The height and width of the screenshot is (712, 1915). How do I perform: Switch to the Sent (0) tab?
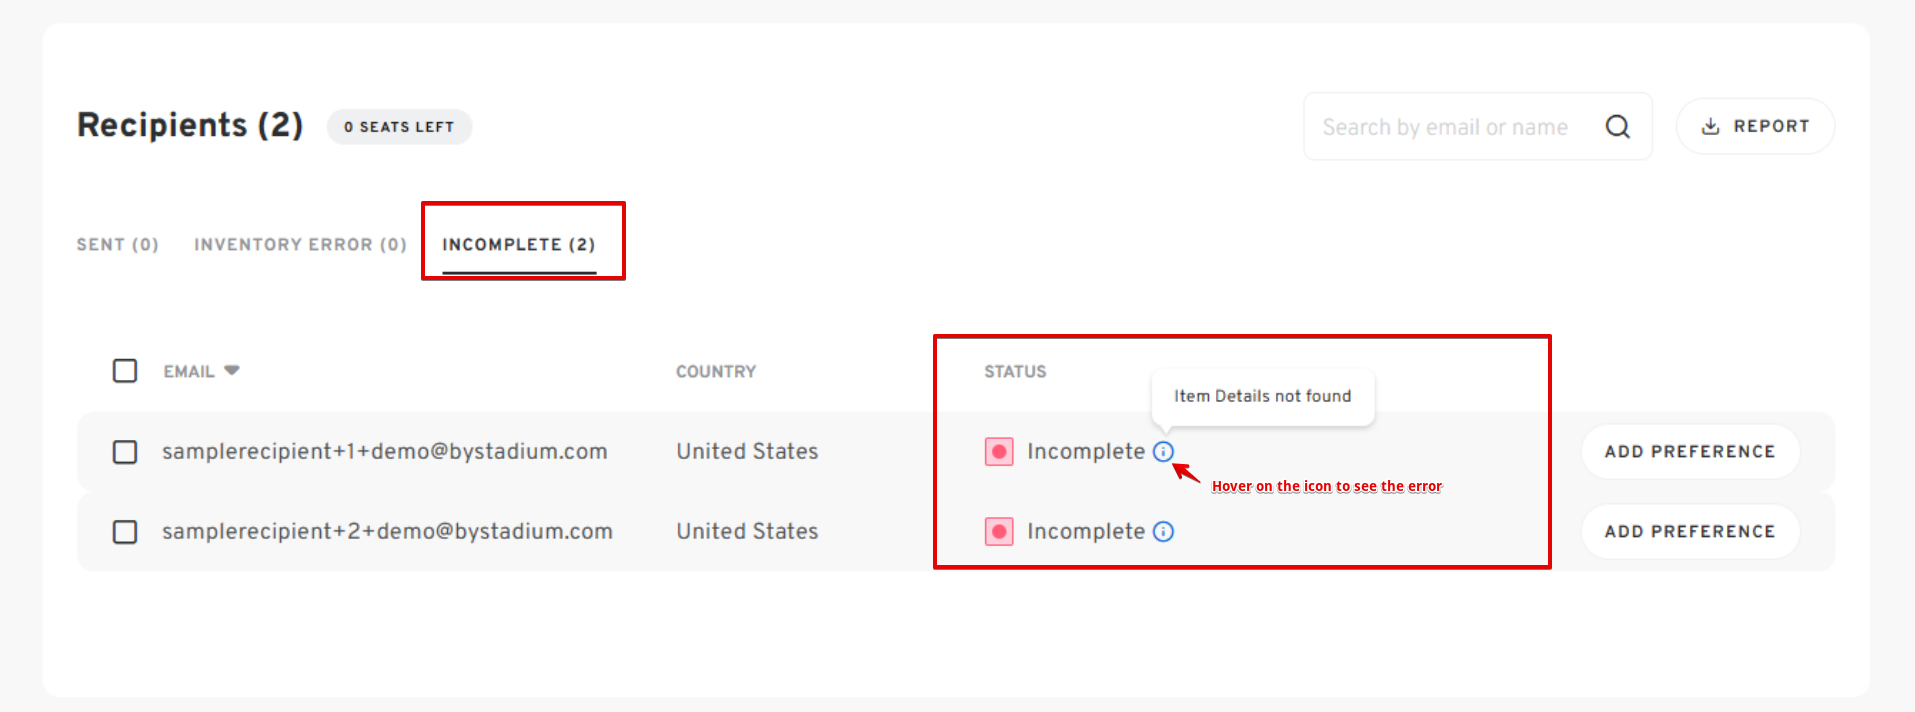(x=118, y=244)
